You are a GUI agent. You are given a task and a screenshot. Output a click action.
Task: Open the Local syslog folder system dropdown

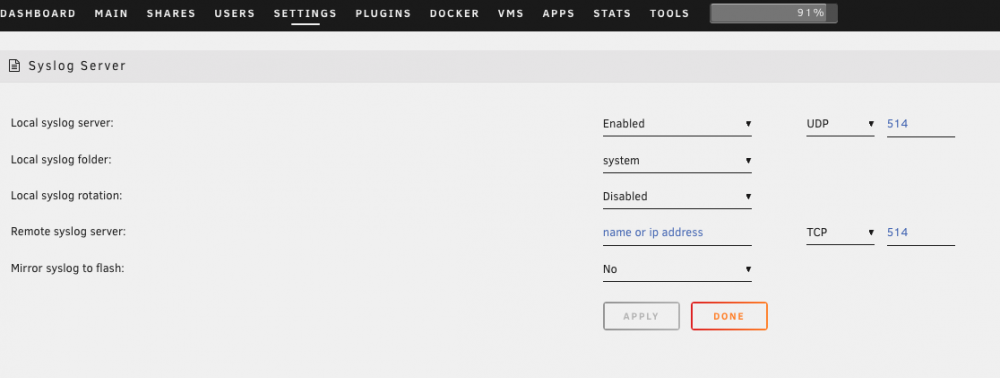(x=677, y=161)
